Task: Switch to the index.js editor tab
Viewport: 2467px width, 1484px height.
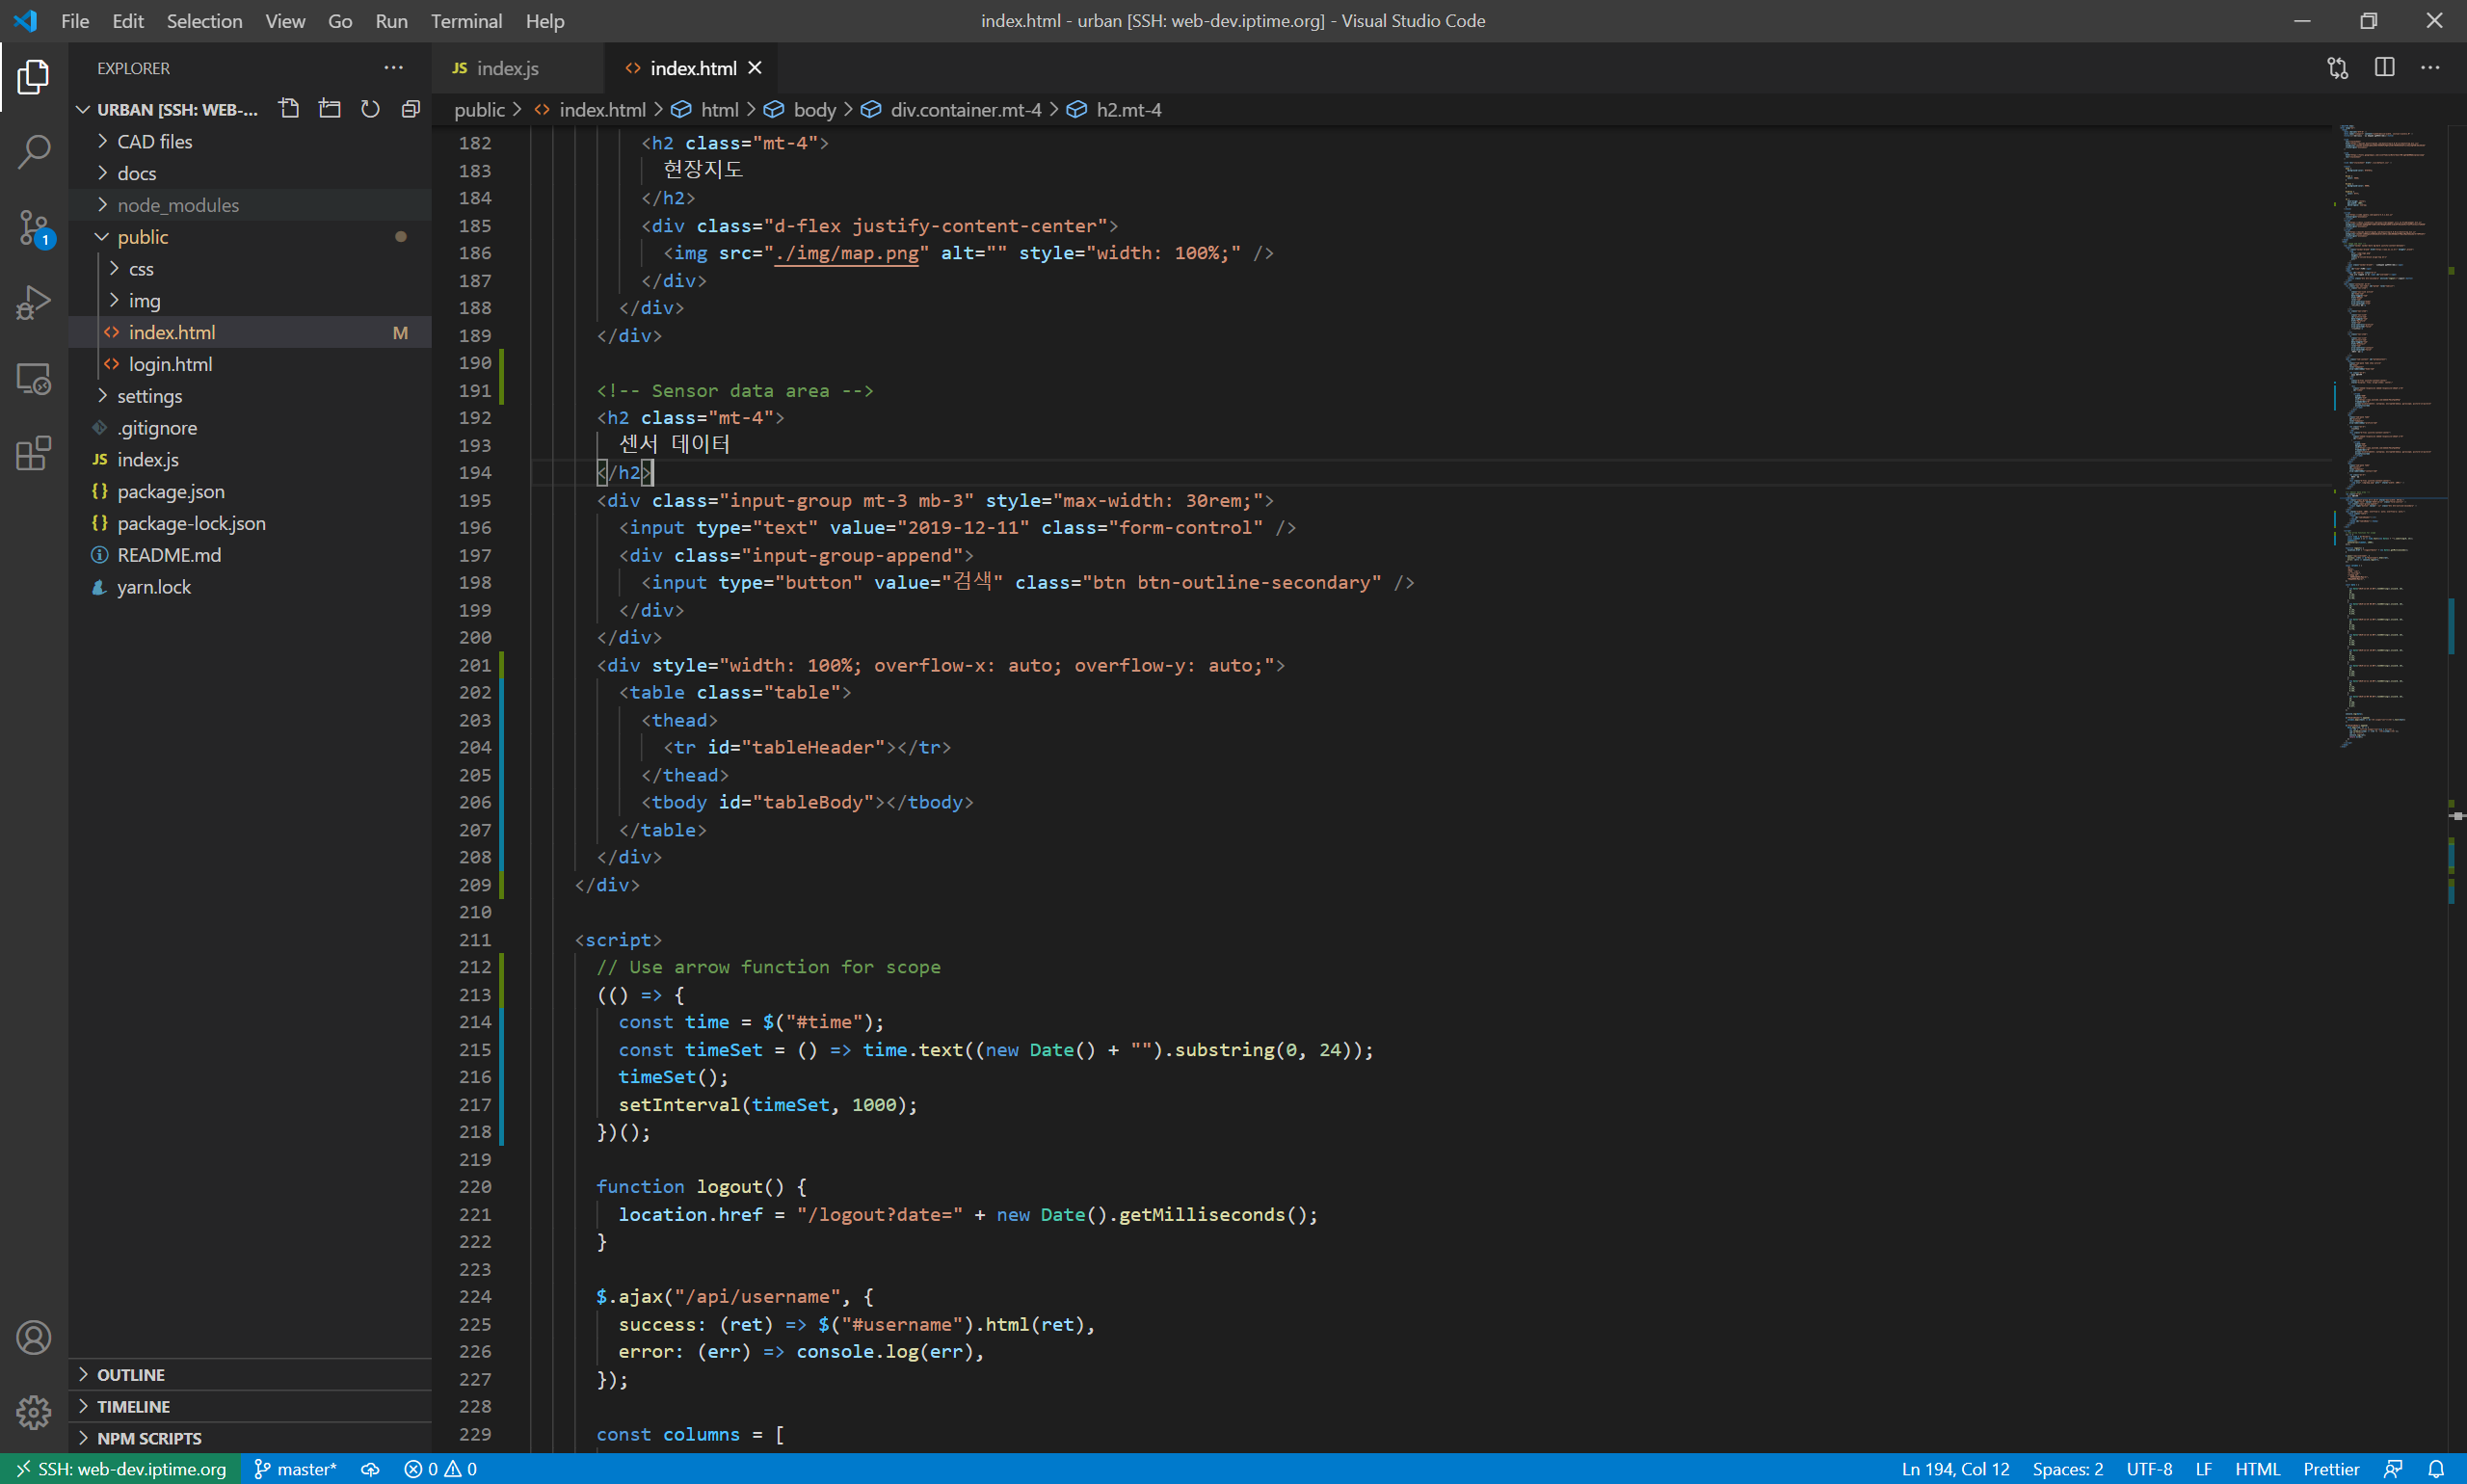Action: [x=506, y=68]
